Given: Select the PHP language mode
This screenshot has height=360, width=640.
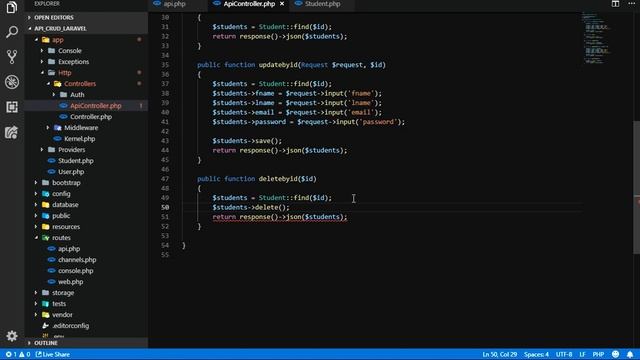Looking at the screenshot, I should [598, 354].
